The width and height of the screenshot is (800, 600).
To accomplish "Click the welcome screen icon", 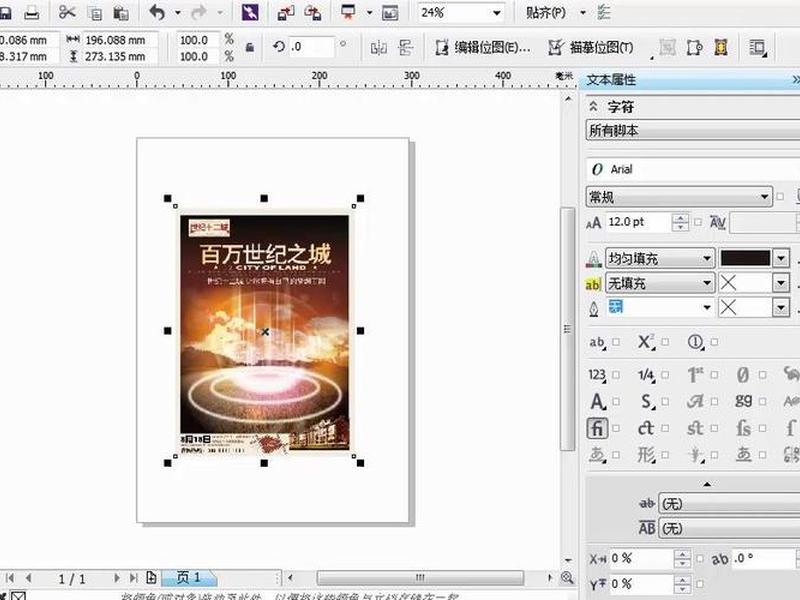I will (390, 13).
